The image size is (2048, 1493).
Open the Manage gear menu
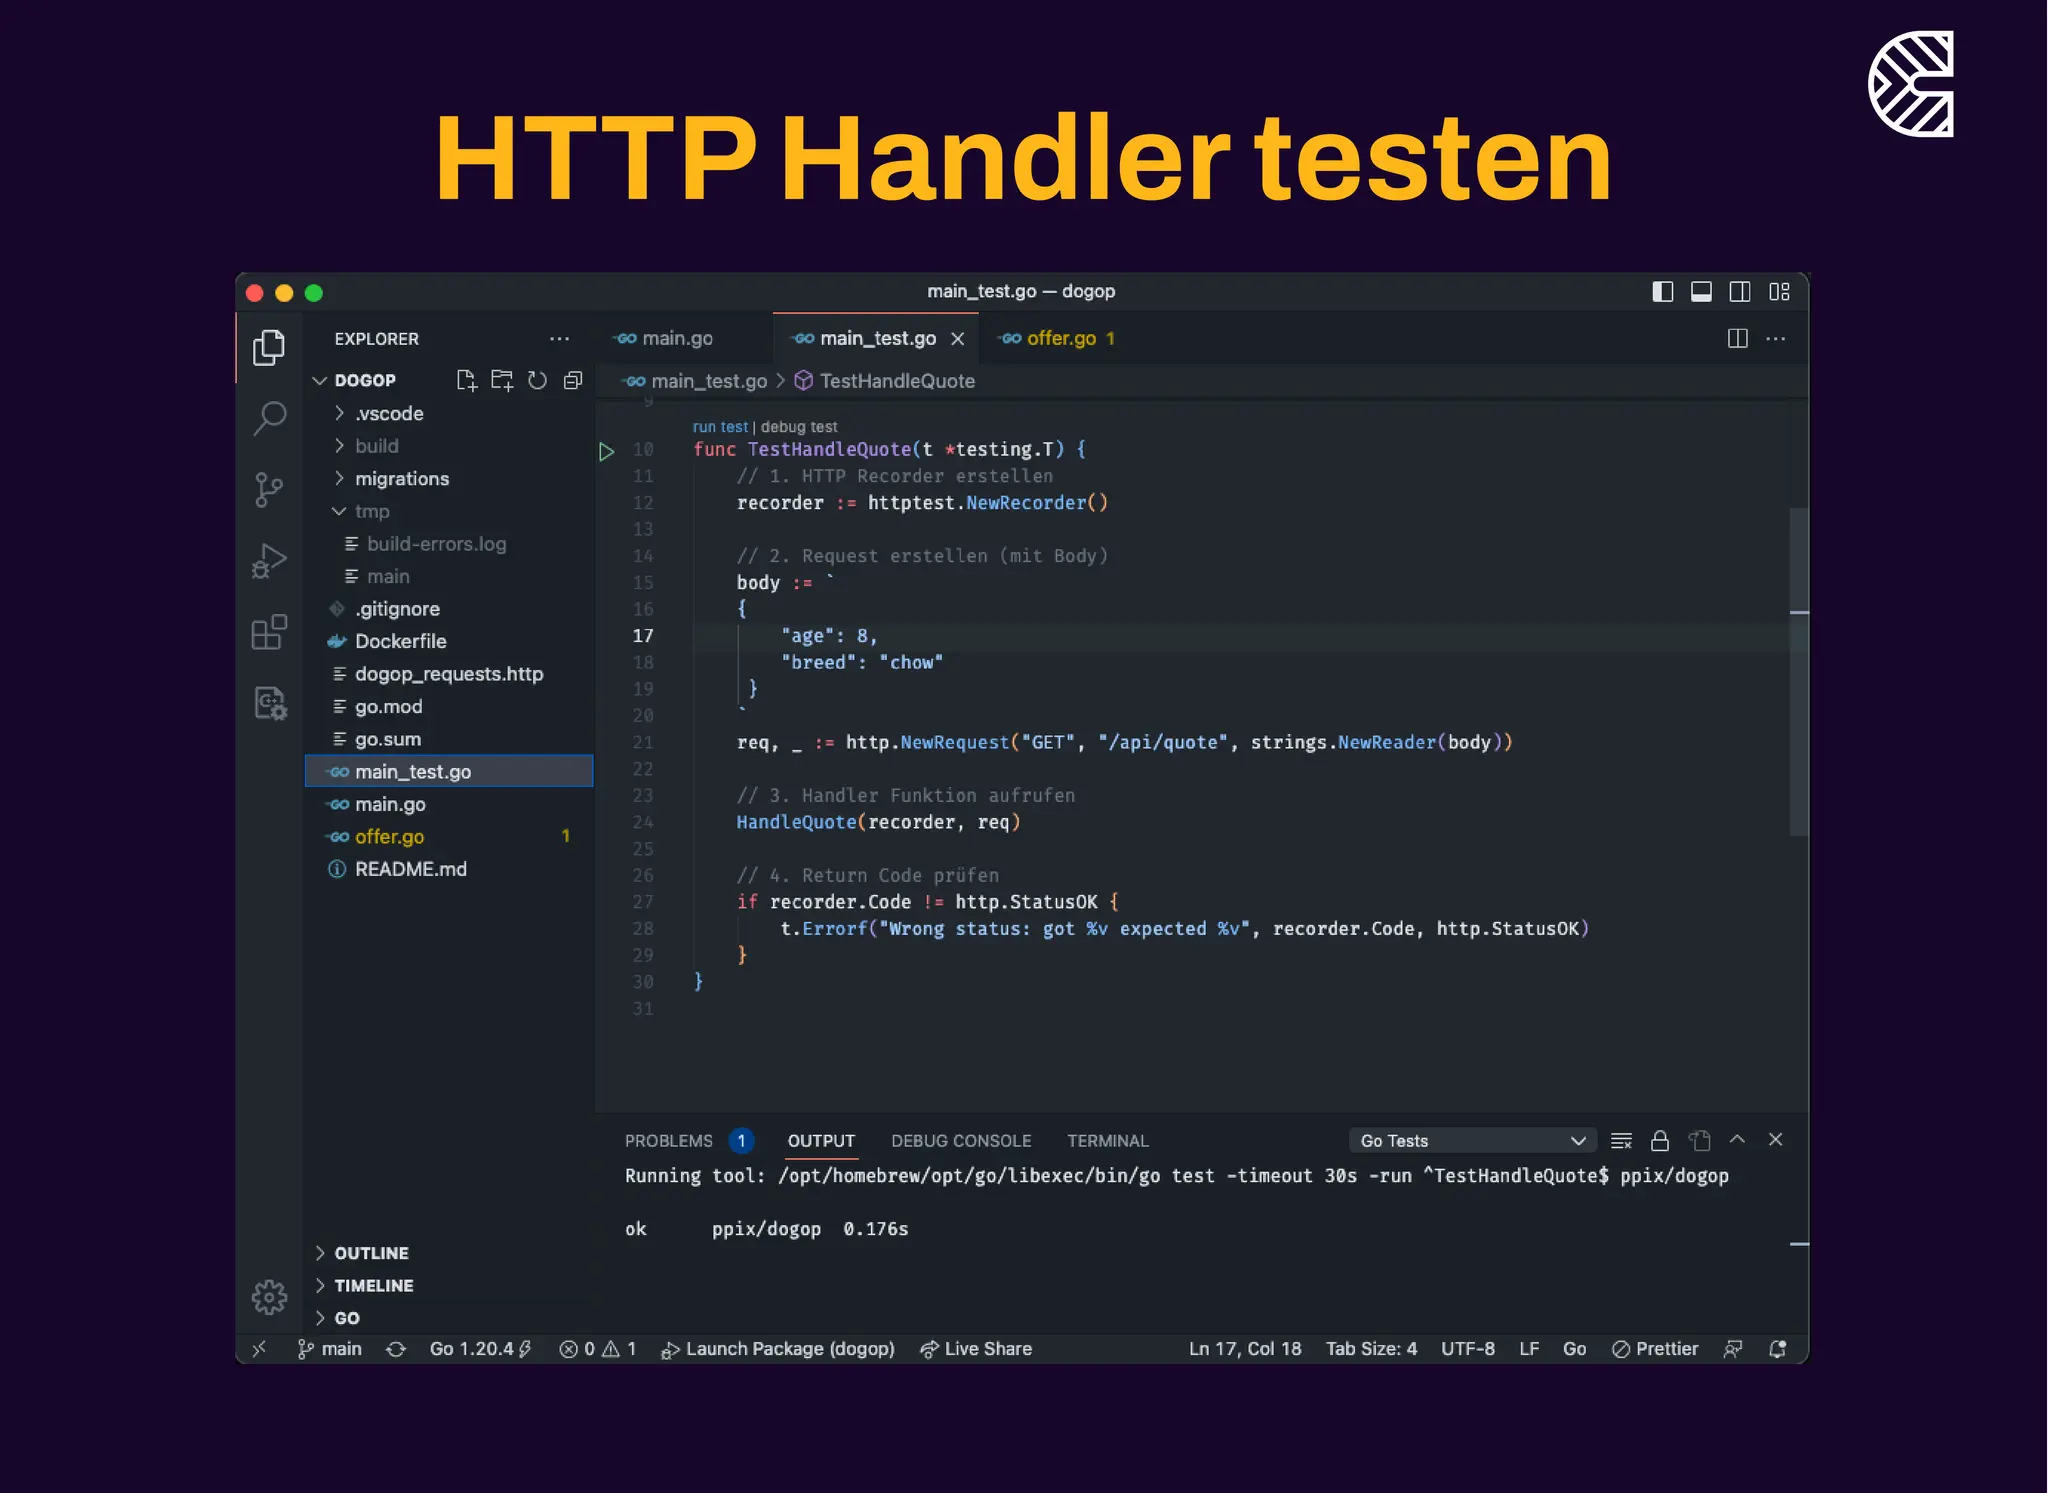tap(269, 1297)
